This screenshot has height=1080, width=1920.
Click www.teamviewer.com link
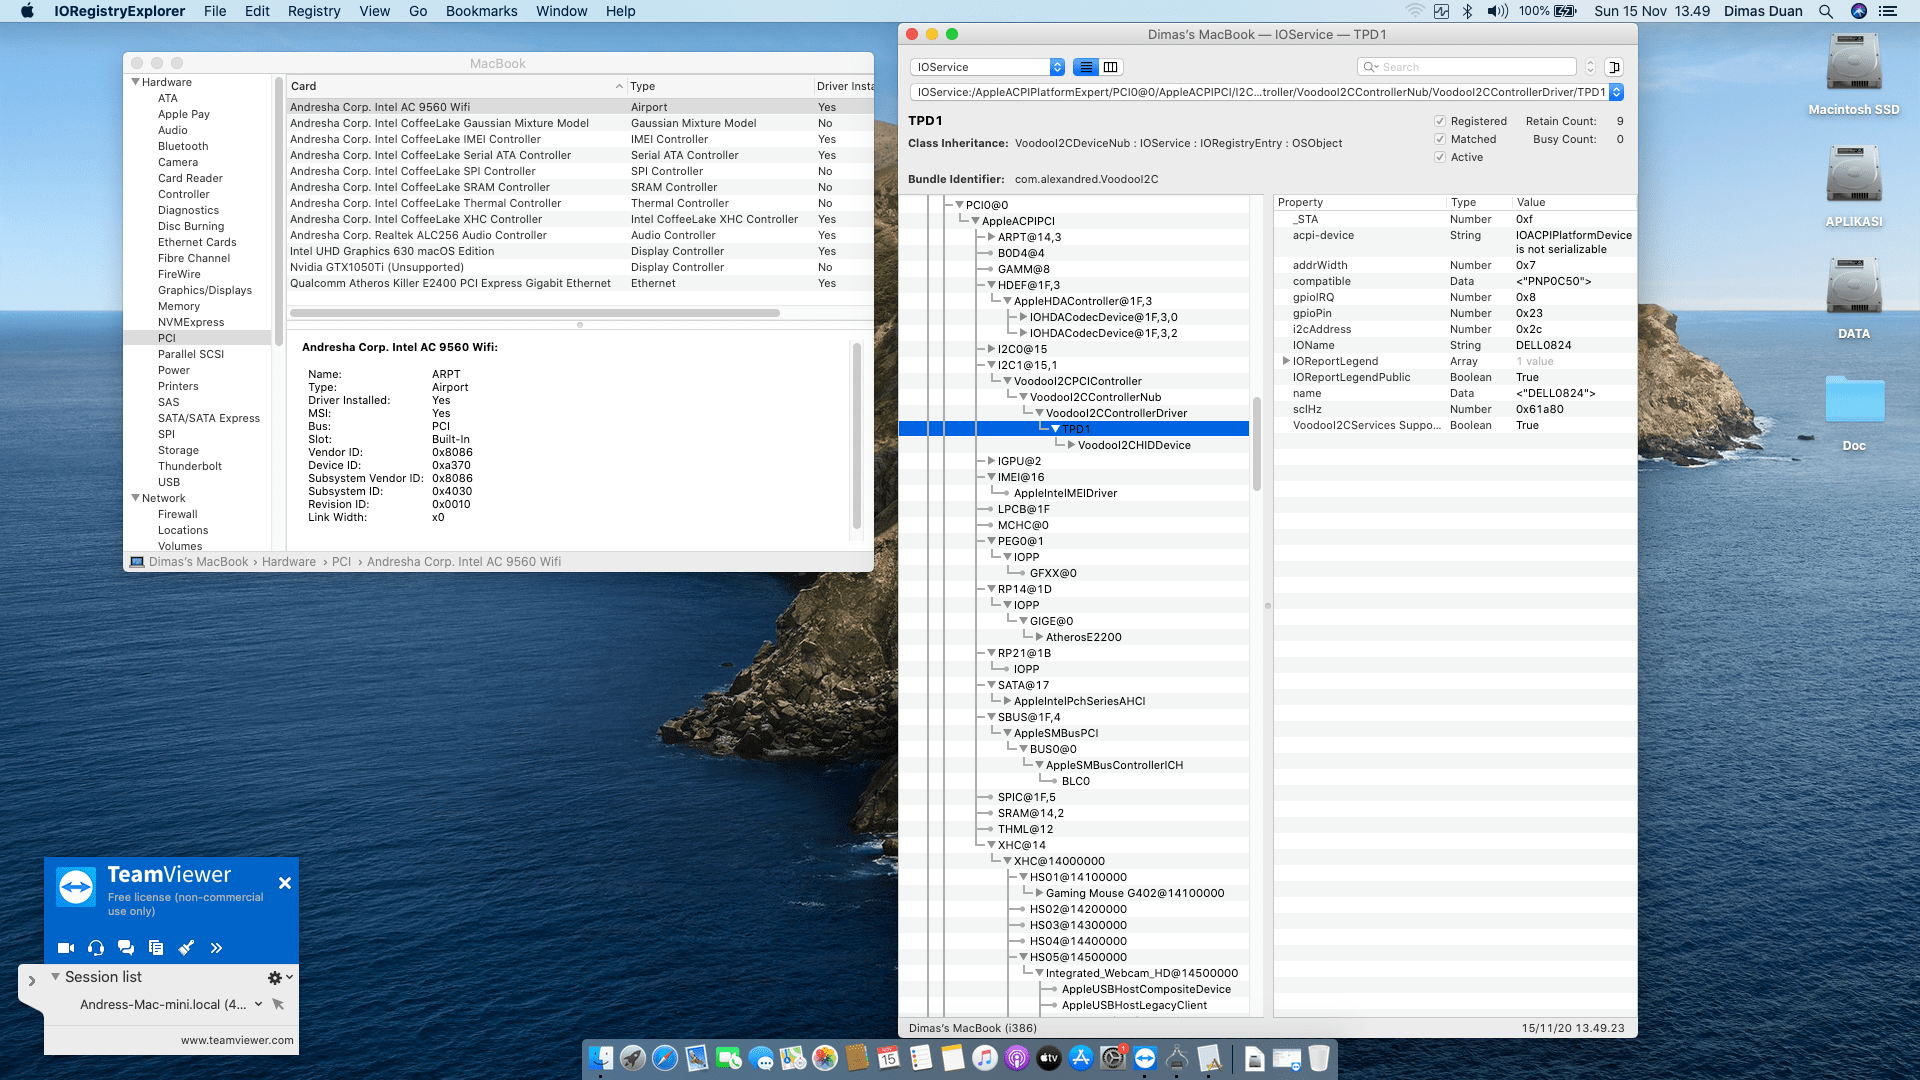tap(237, 1040)
